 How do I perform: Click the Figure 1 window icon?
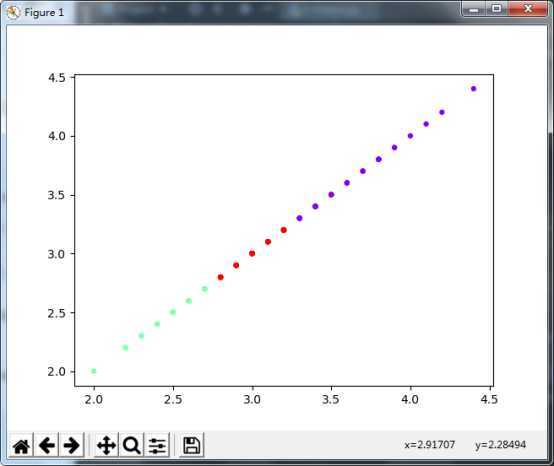(13, 13)
